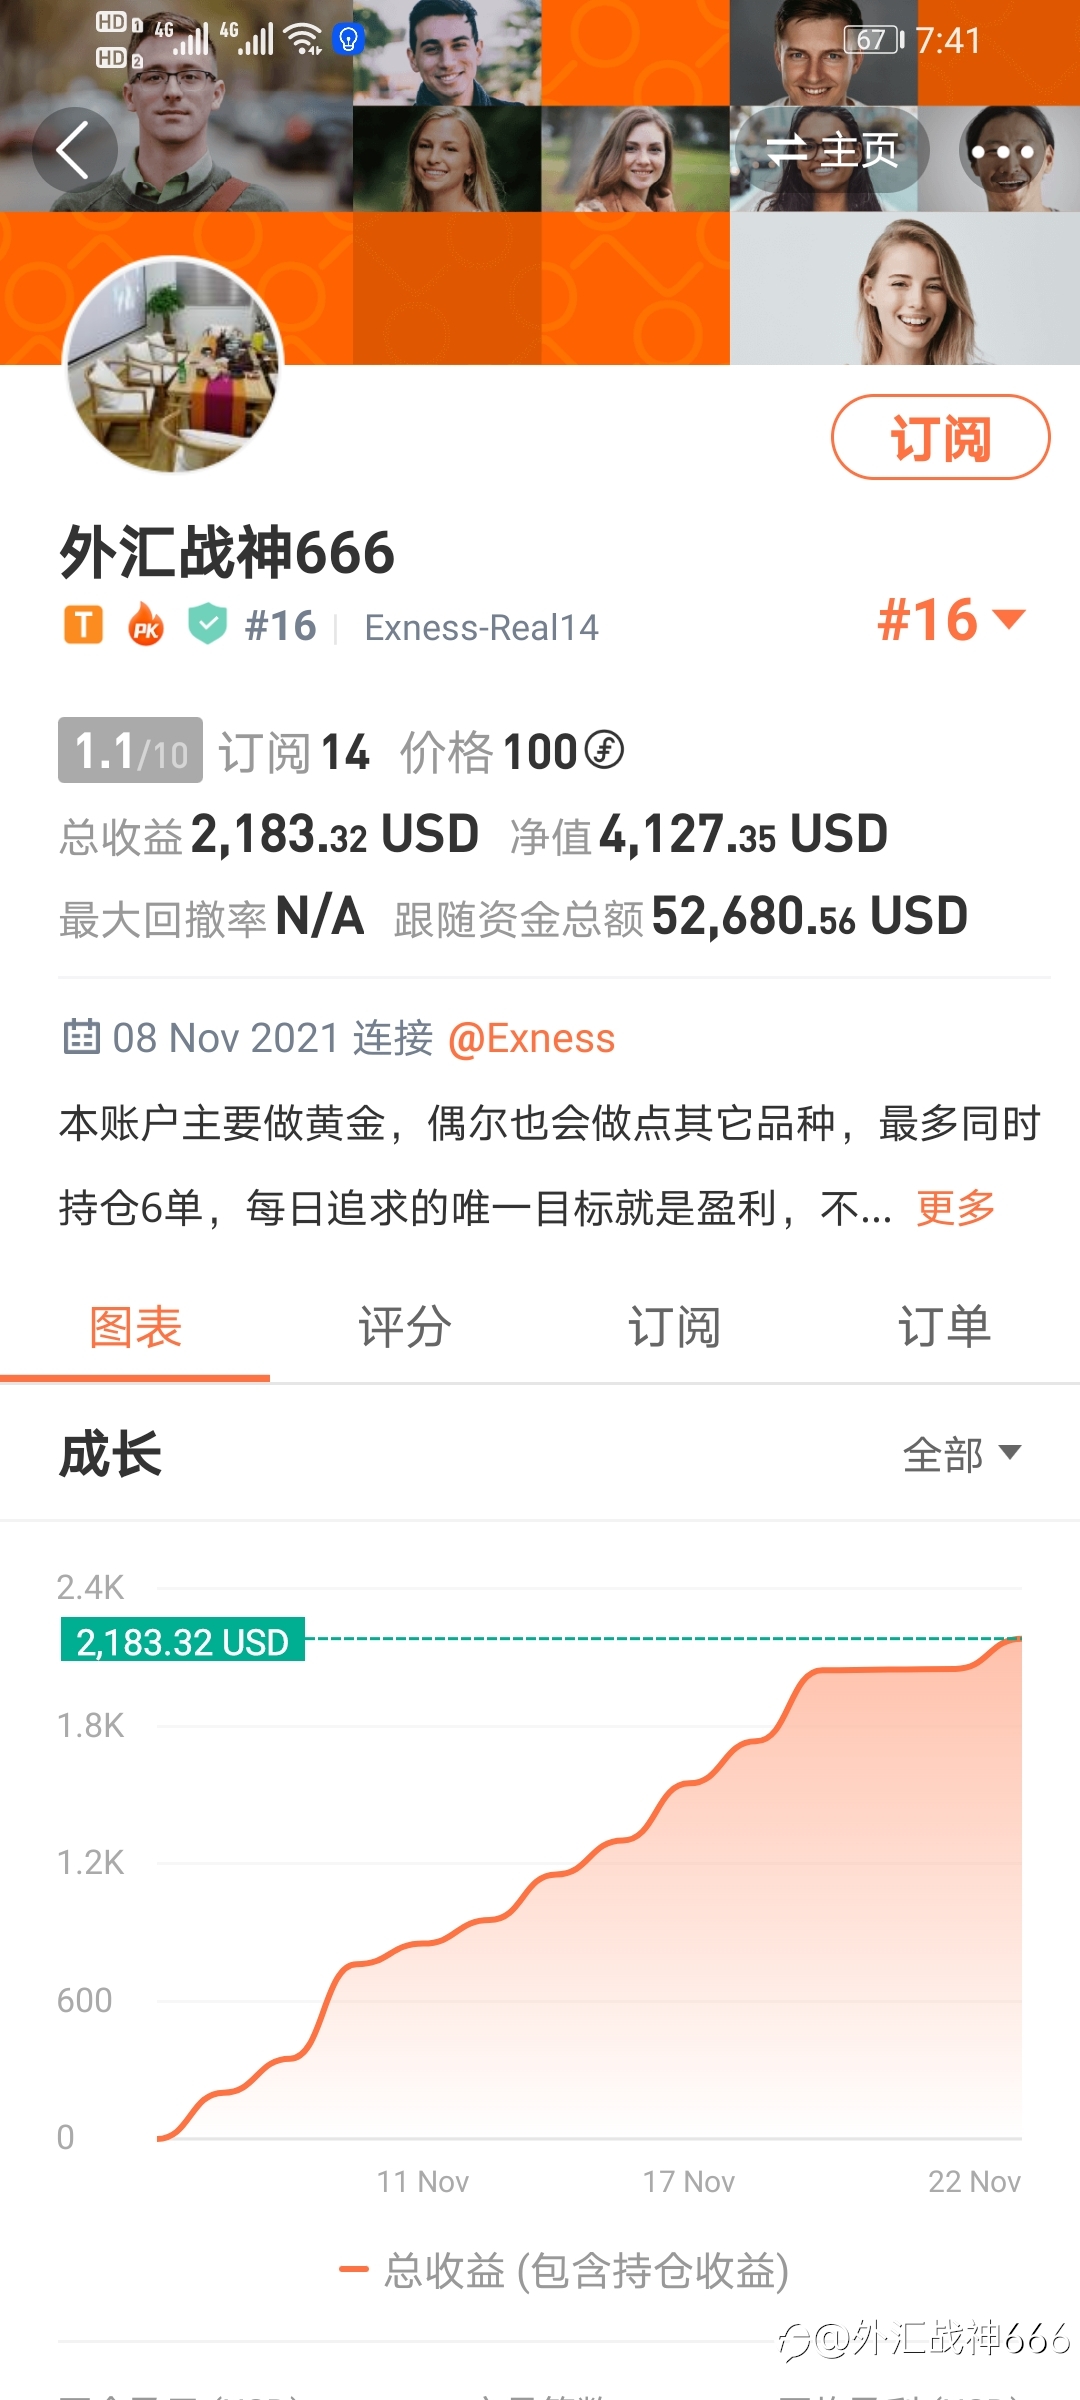Tap the PK flame badge icon
Image resolution: width=1080 pixels, height=2400 pixels.
point(146,626)
